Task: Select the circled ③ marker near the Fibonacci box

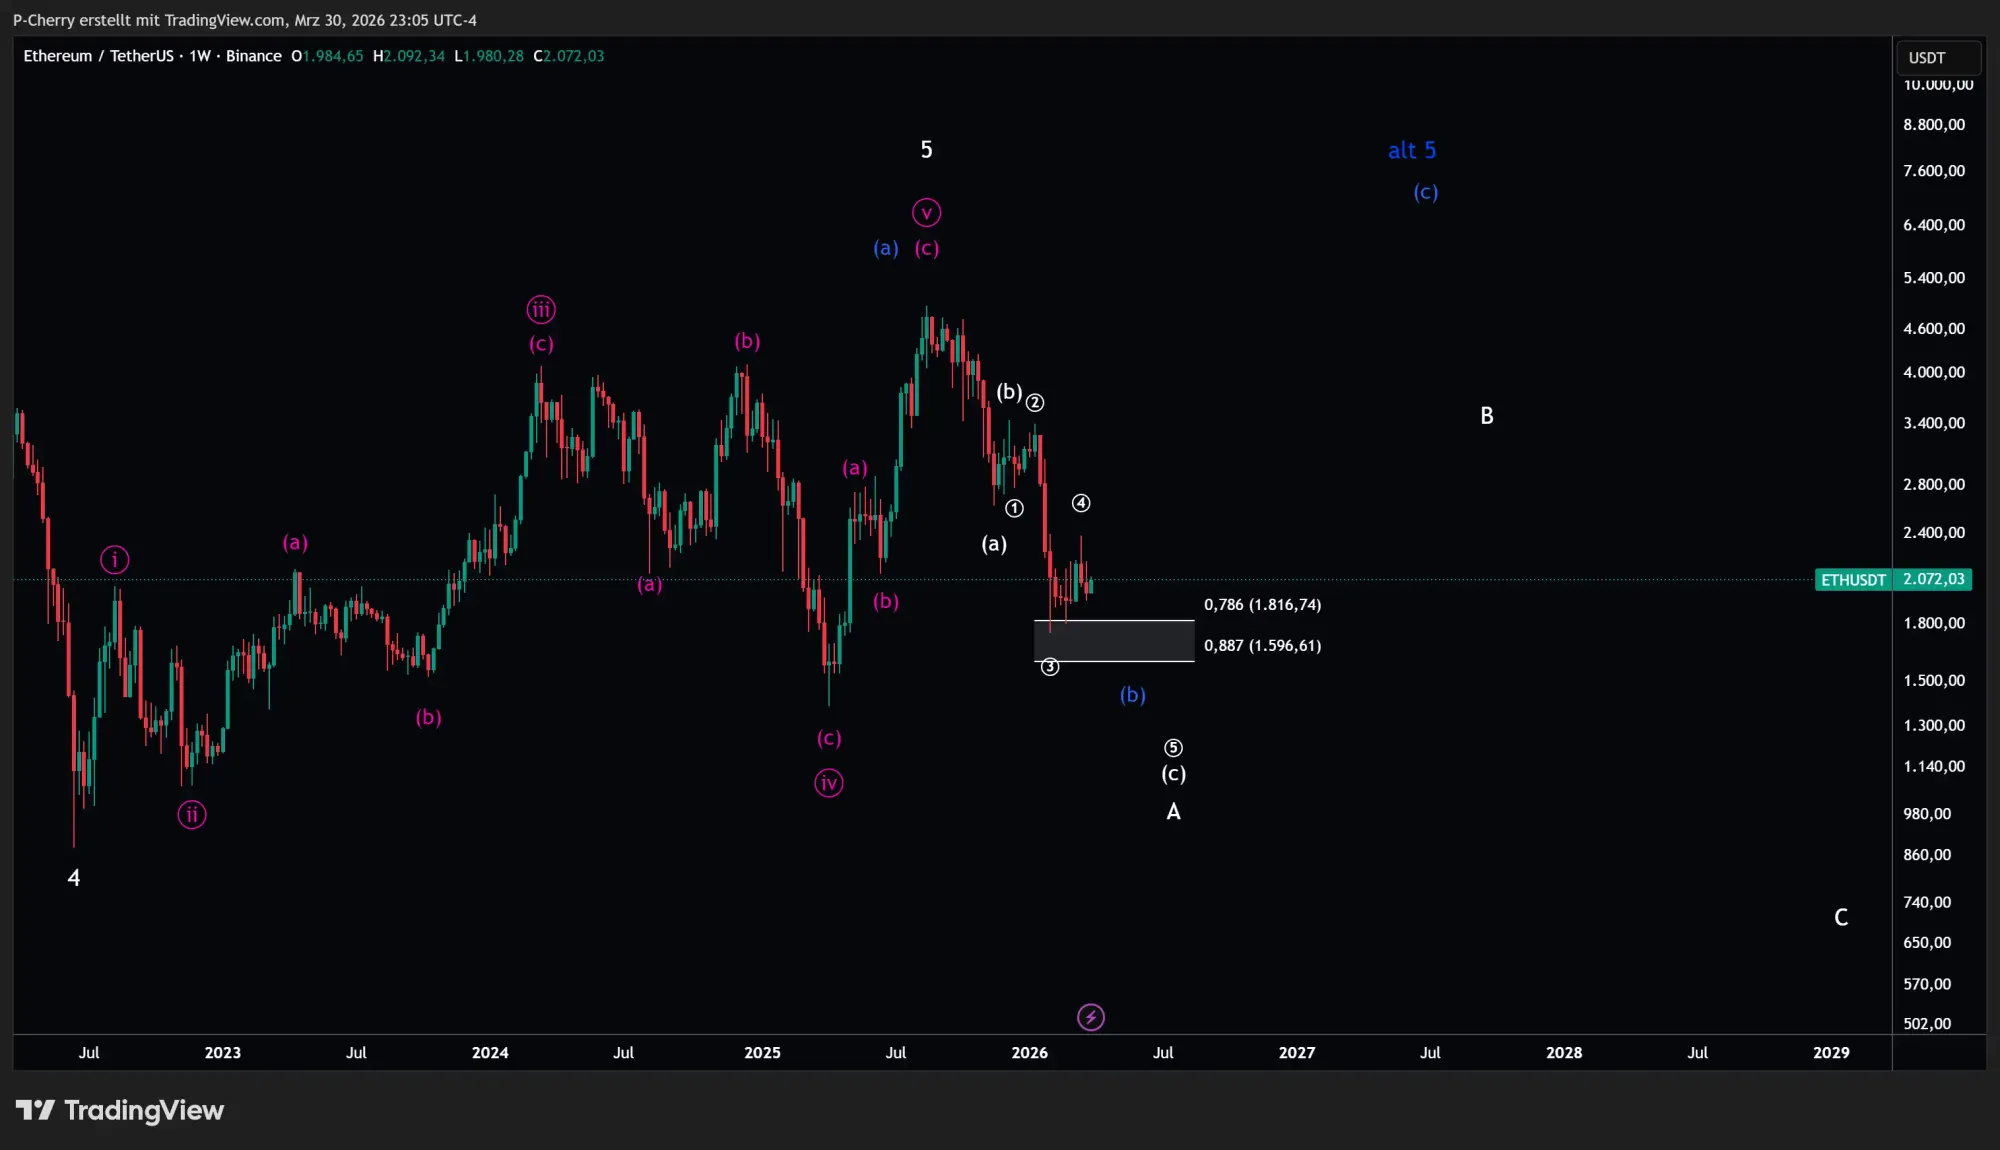Action: click(x=1049, y=666)
